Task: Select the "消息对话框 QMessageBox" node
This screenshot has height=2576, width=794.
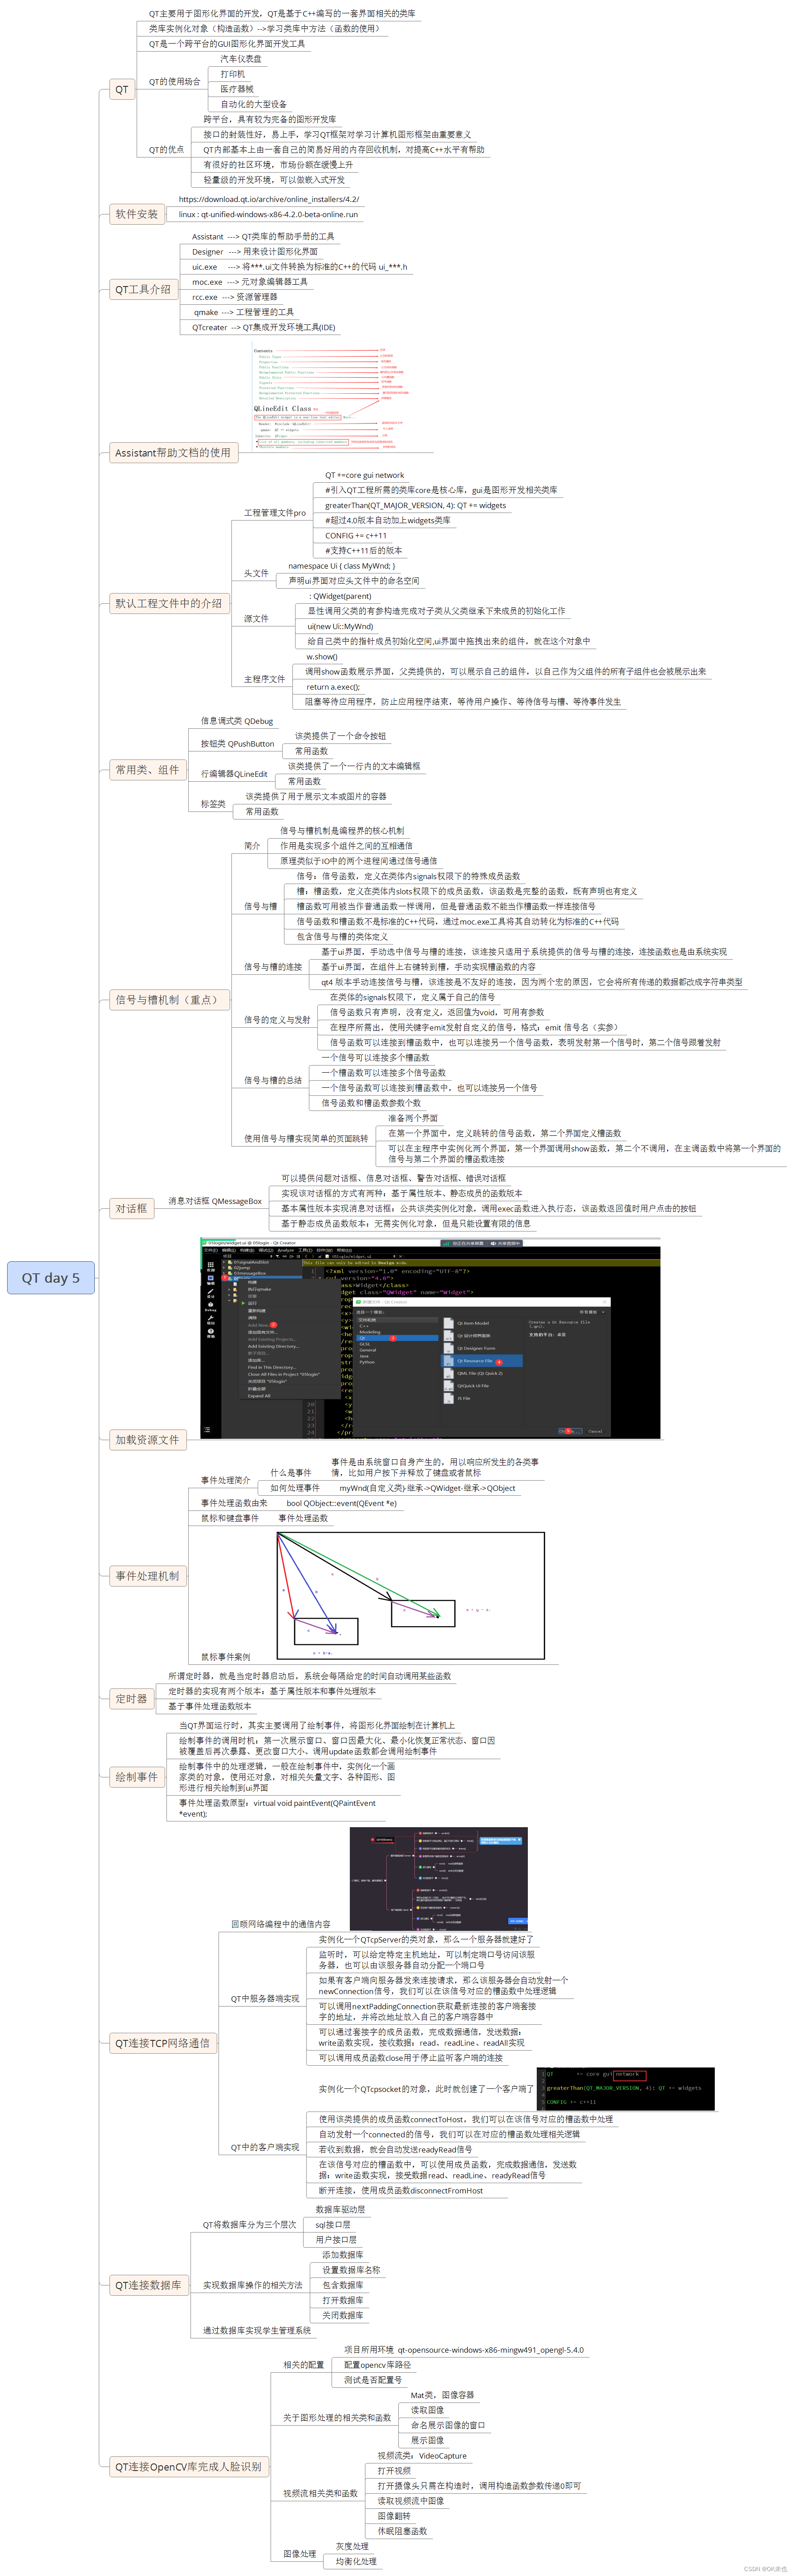Action: click(x=215, y=1201)
